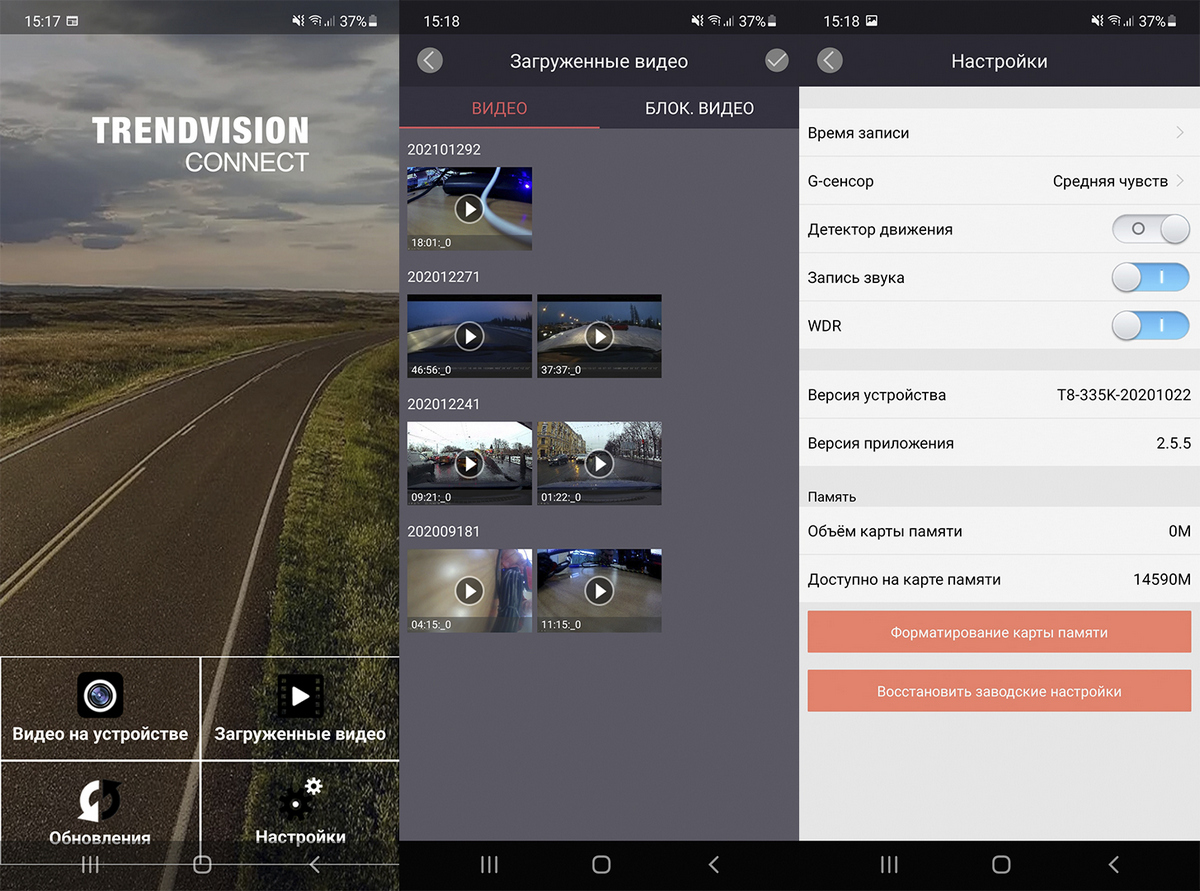Open Загруженные видео film icon

[300, 695]
